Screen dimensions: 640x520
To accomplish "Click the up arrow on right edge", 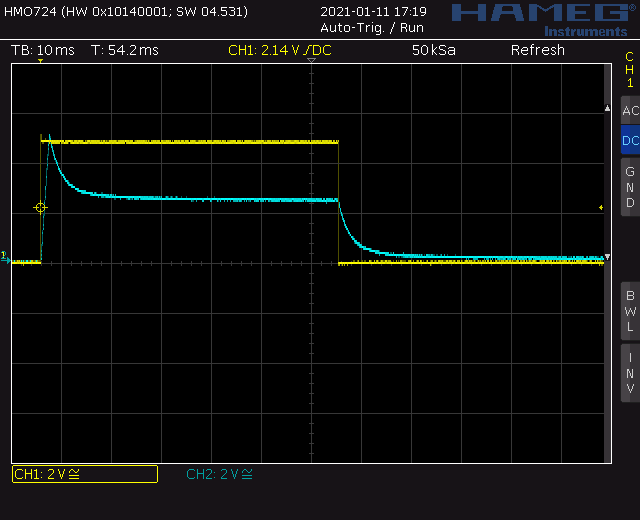I will click(x=606, y=108).
